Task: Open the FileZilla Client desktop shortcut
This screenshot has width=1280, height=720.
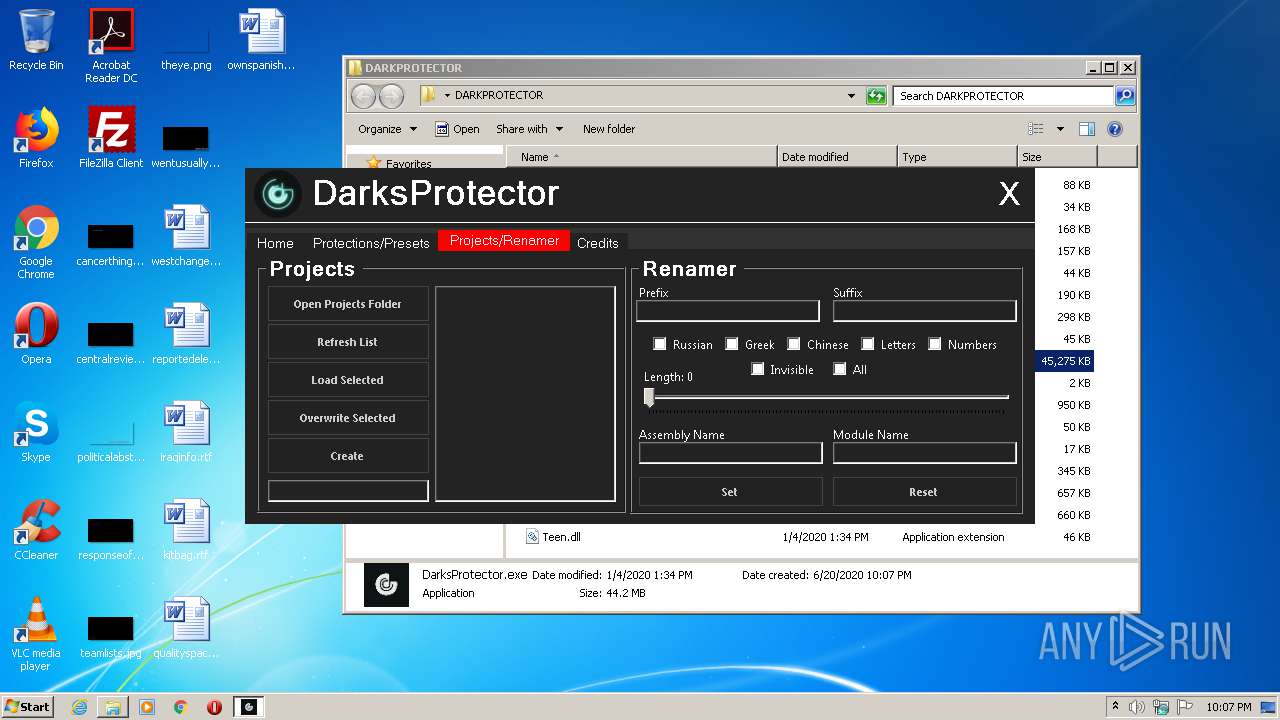Action: (x=111, y=138)
